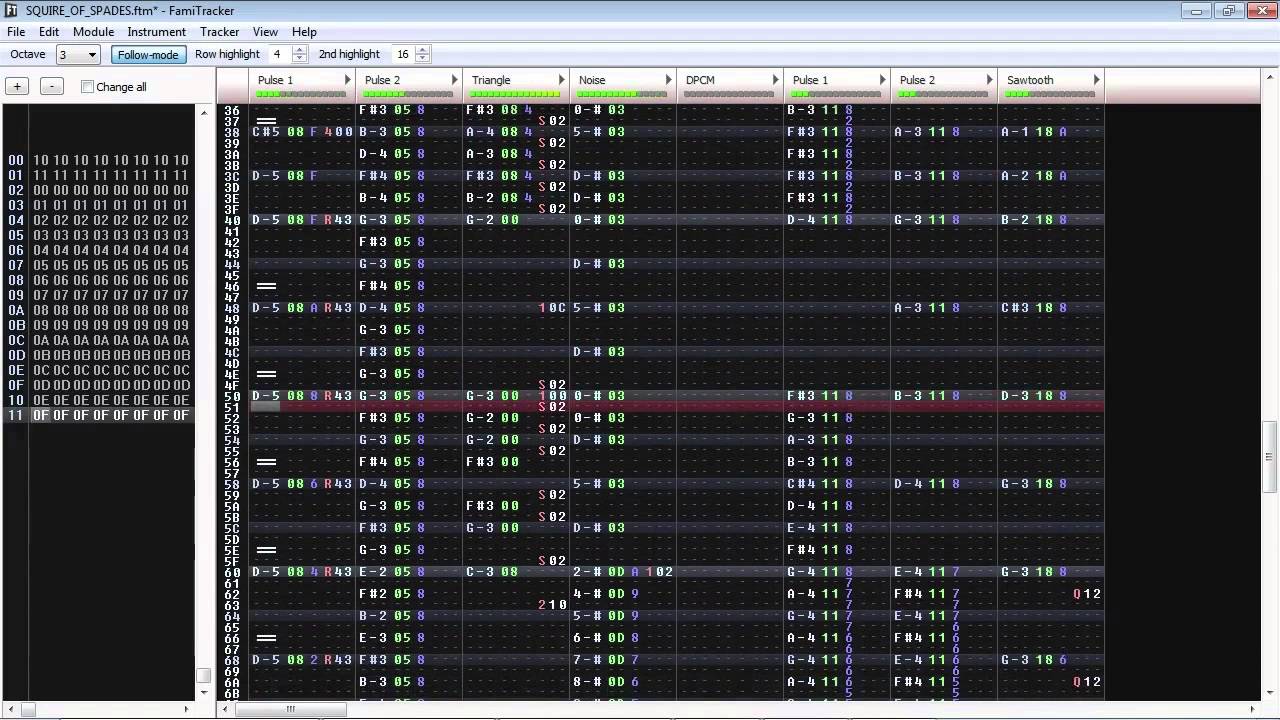Open the File menu
The width and height of the screenshot is (1280, 720).
point(16,32)
